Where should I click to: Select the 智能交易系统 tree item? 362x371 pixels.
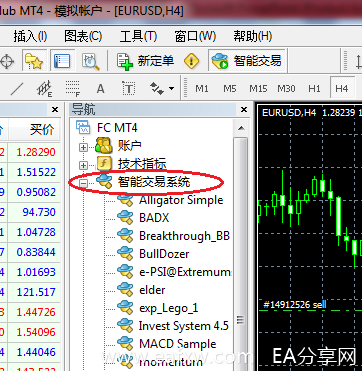click(154, 182)
